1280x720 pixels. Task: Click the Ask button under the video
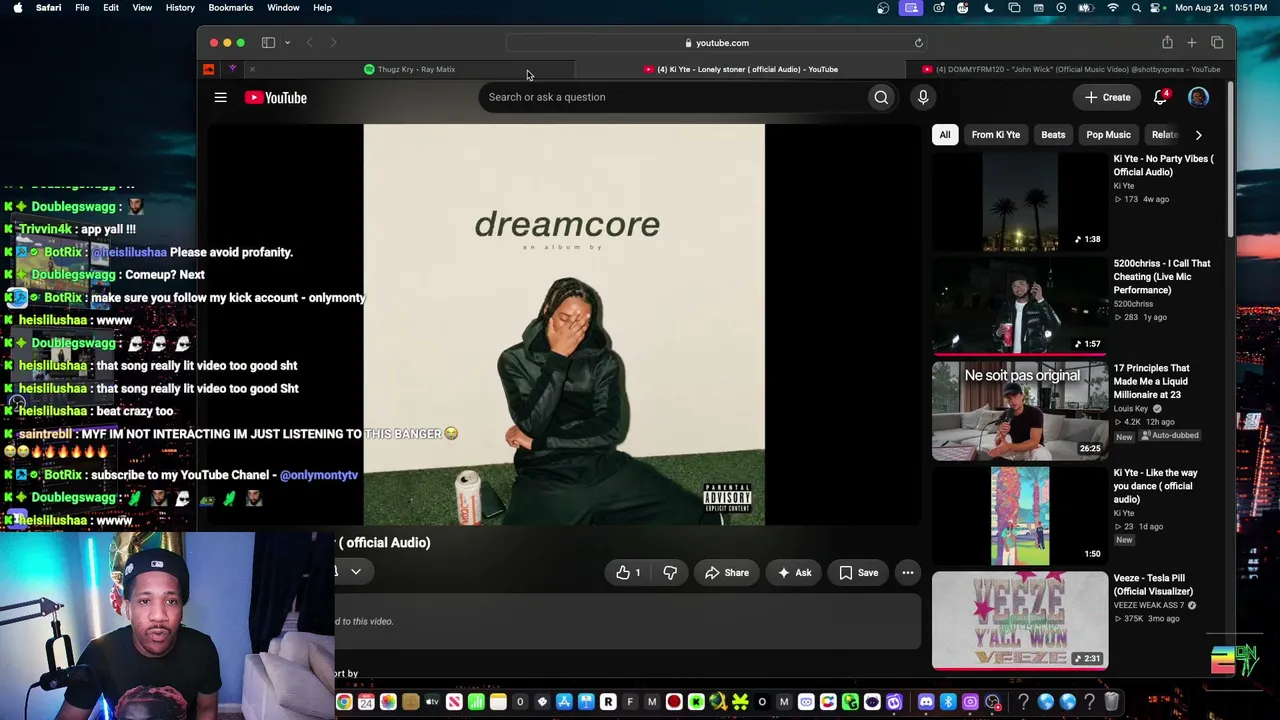[x=794, y=573]
